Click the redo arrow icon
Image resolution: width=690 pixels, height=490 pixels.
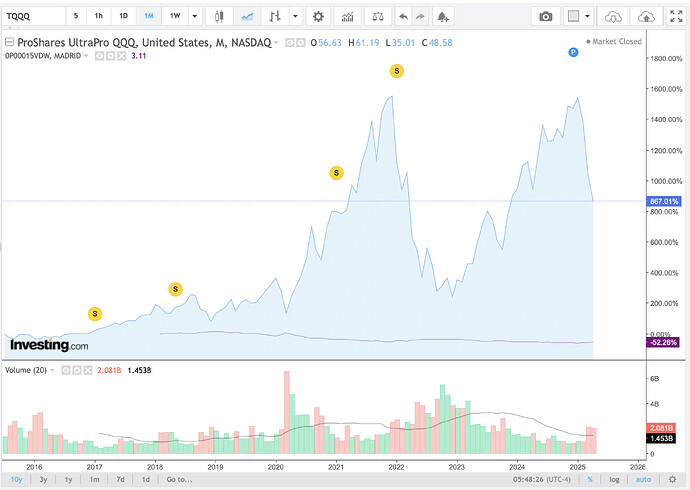coord(420,17)
